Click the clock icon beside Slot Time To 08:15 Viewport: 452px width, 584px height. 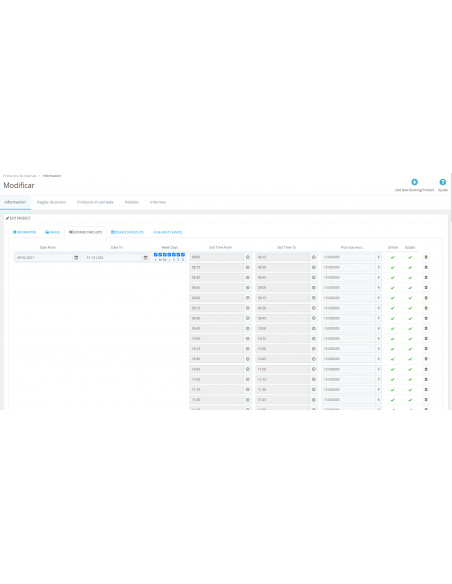[x=314, y=257]
